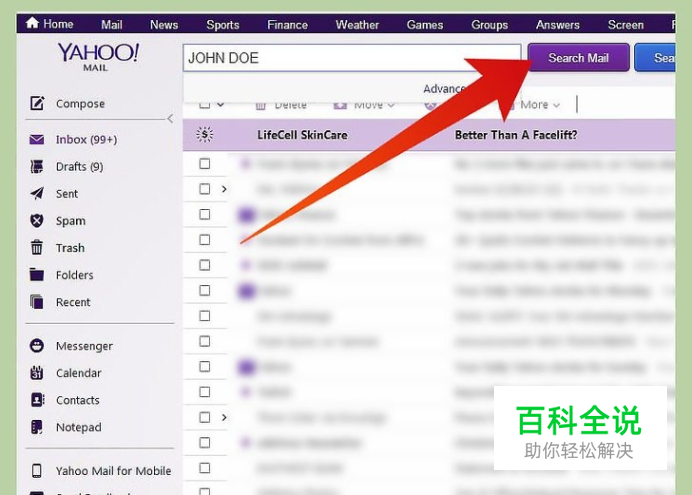Screen dimensions: 692x495
Task: Open the Screen tab in top navigation
Action: (x=625, y=25)
